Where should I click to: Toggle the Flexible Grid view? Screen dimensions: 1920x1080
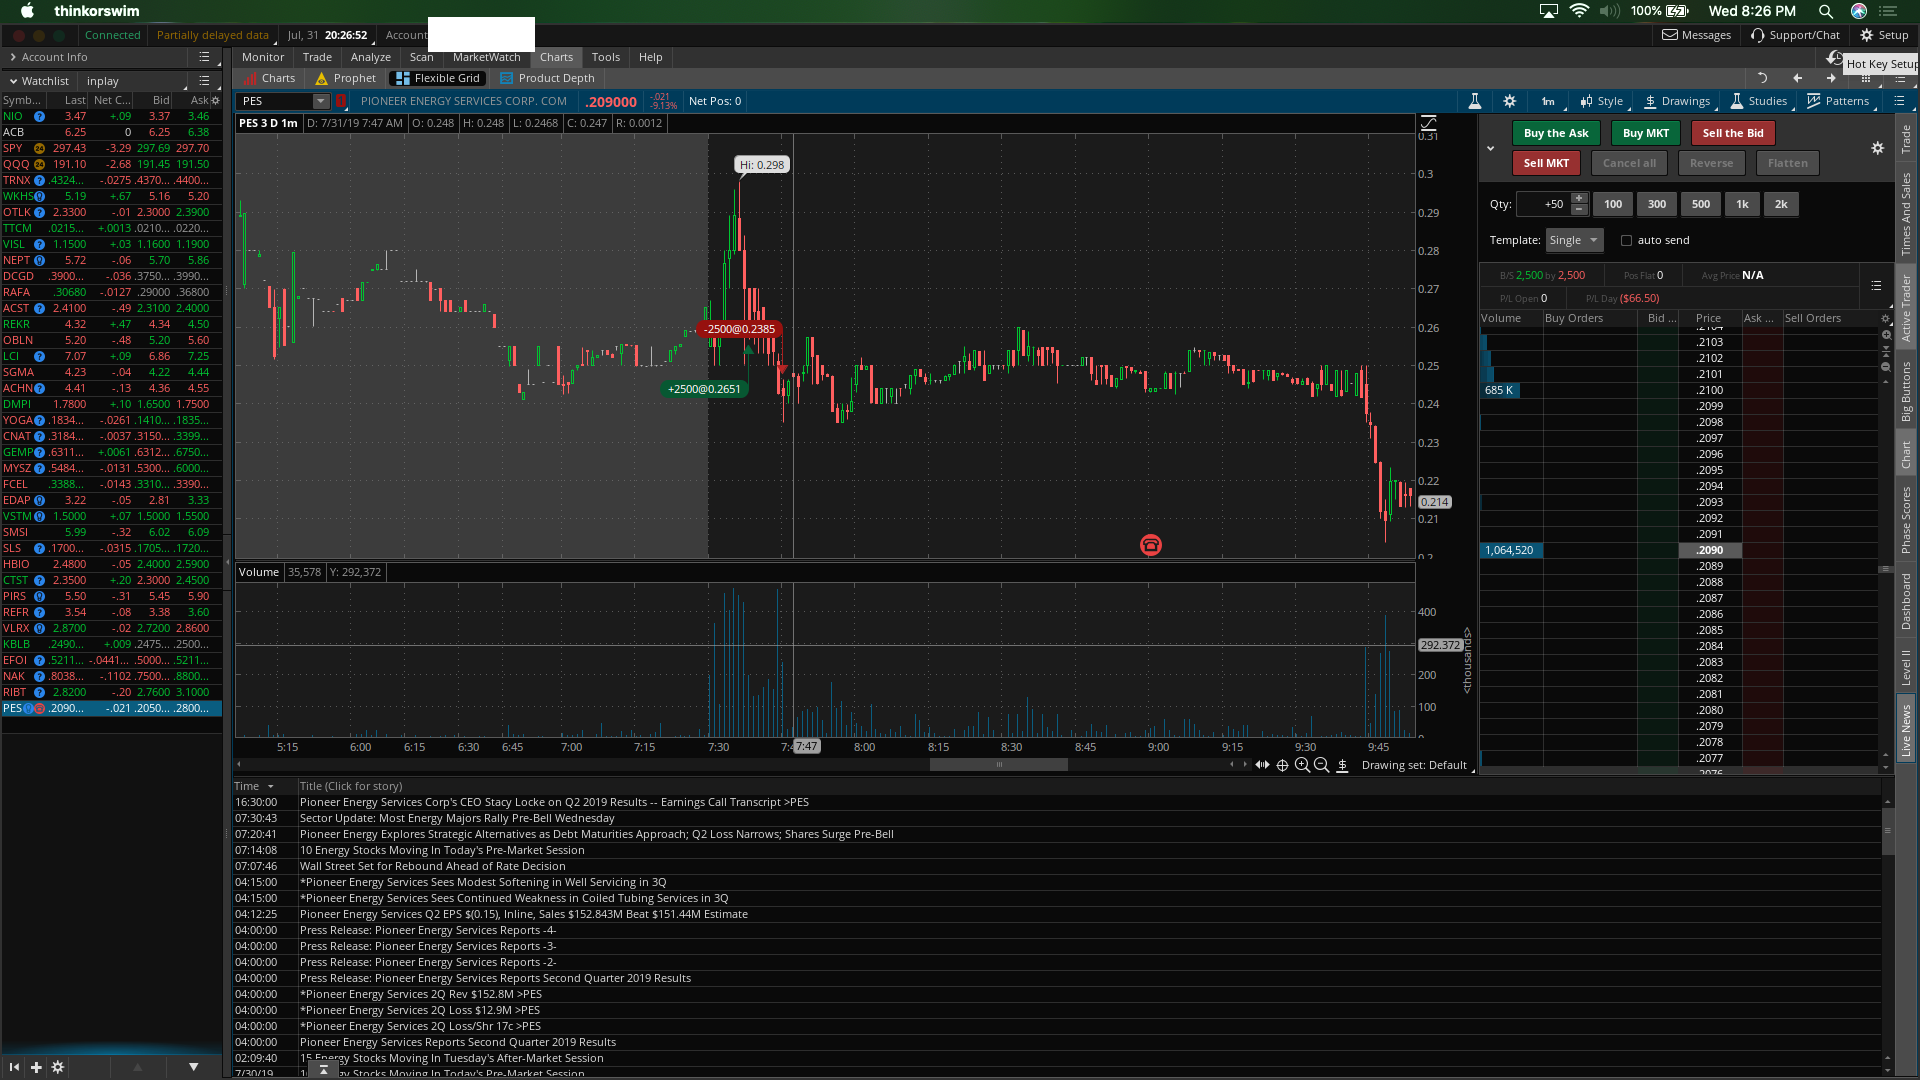(438, 78)
